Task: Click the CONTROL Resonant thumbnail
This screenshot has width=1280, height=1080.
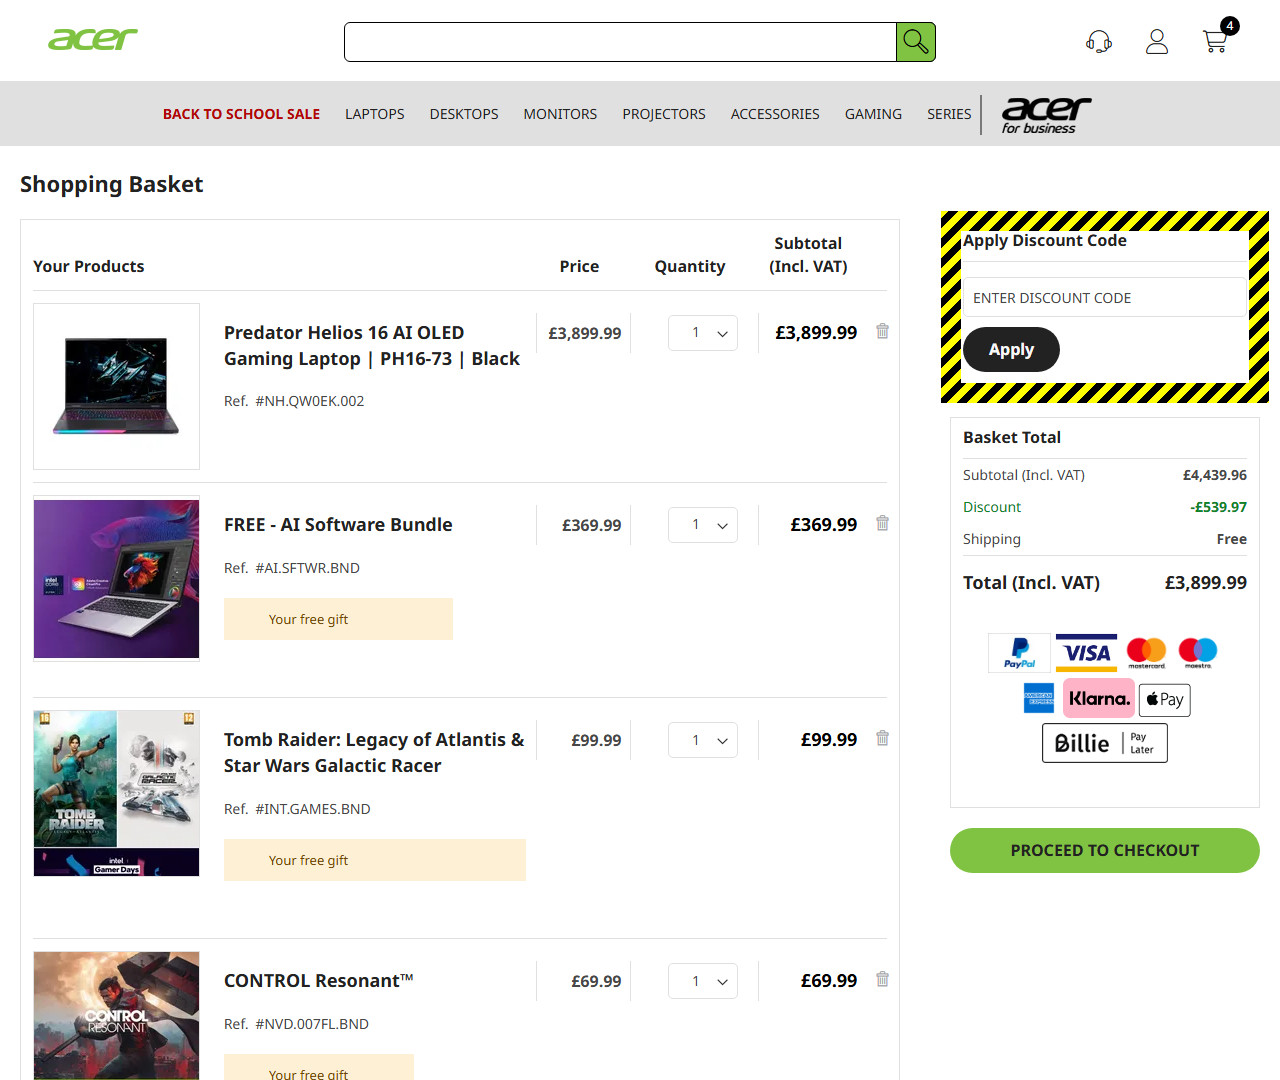Action: (x=116, y=1015)
